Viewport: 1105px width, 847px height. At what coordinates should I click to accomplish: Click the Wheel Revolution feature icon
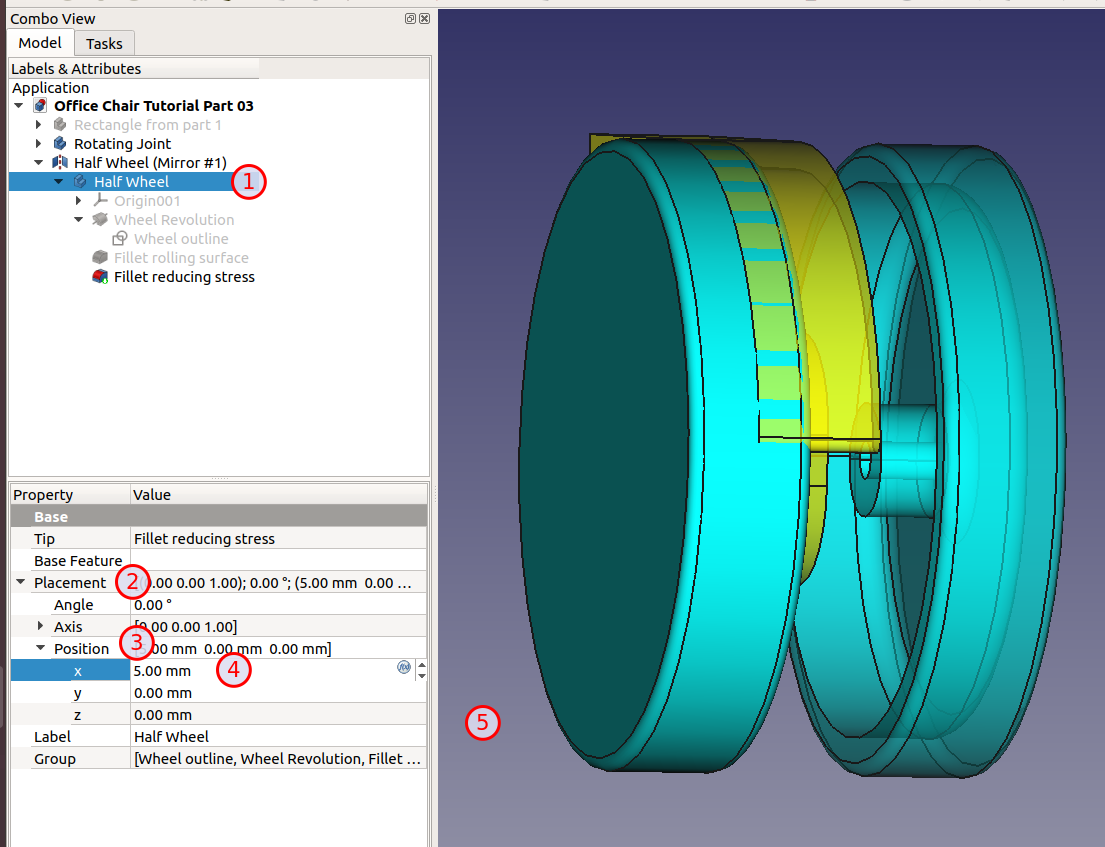(x=100, y=220)
